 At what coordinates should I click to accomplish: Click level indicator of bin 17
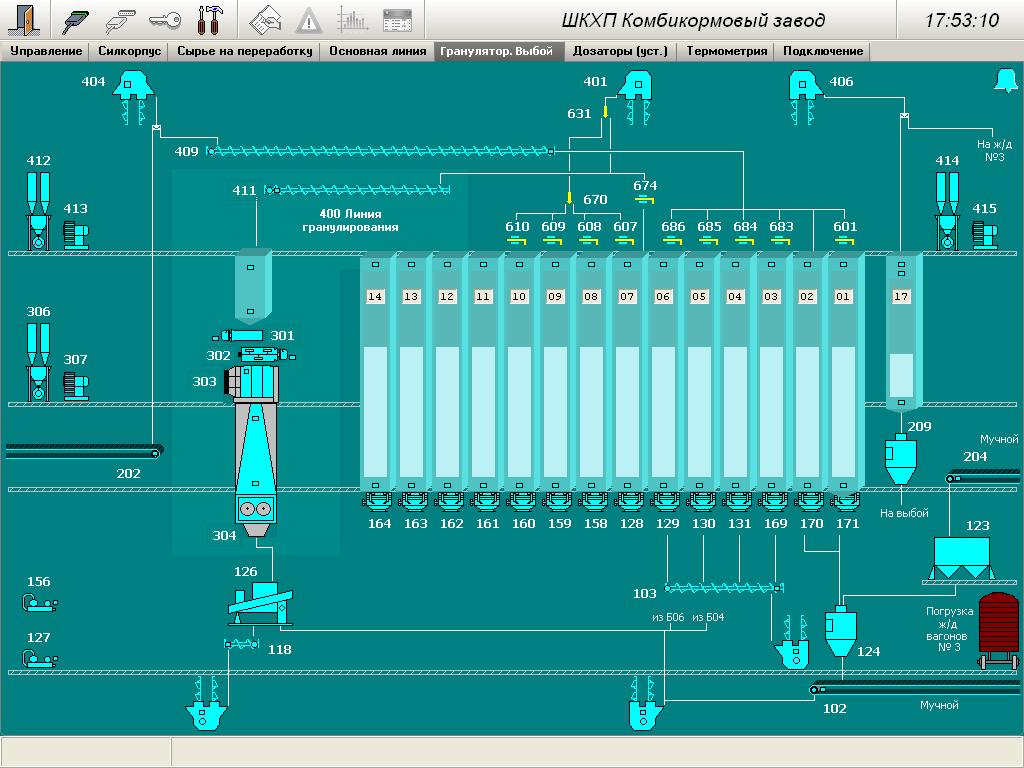(901, 374)
